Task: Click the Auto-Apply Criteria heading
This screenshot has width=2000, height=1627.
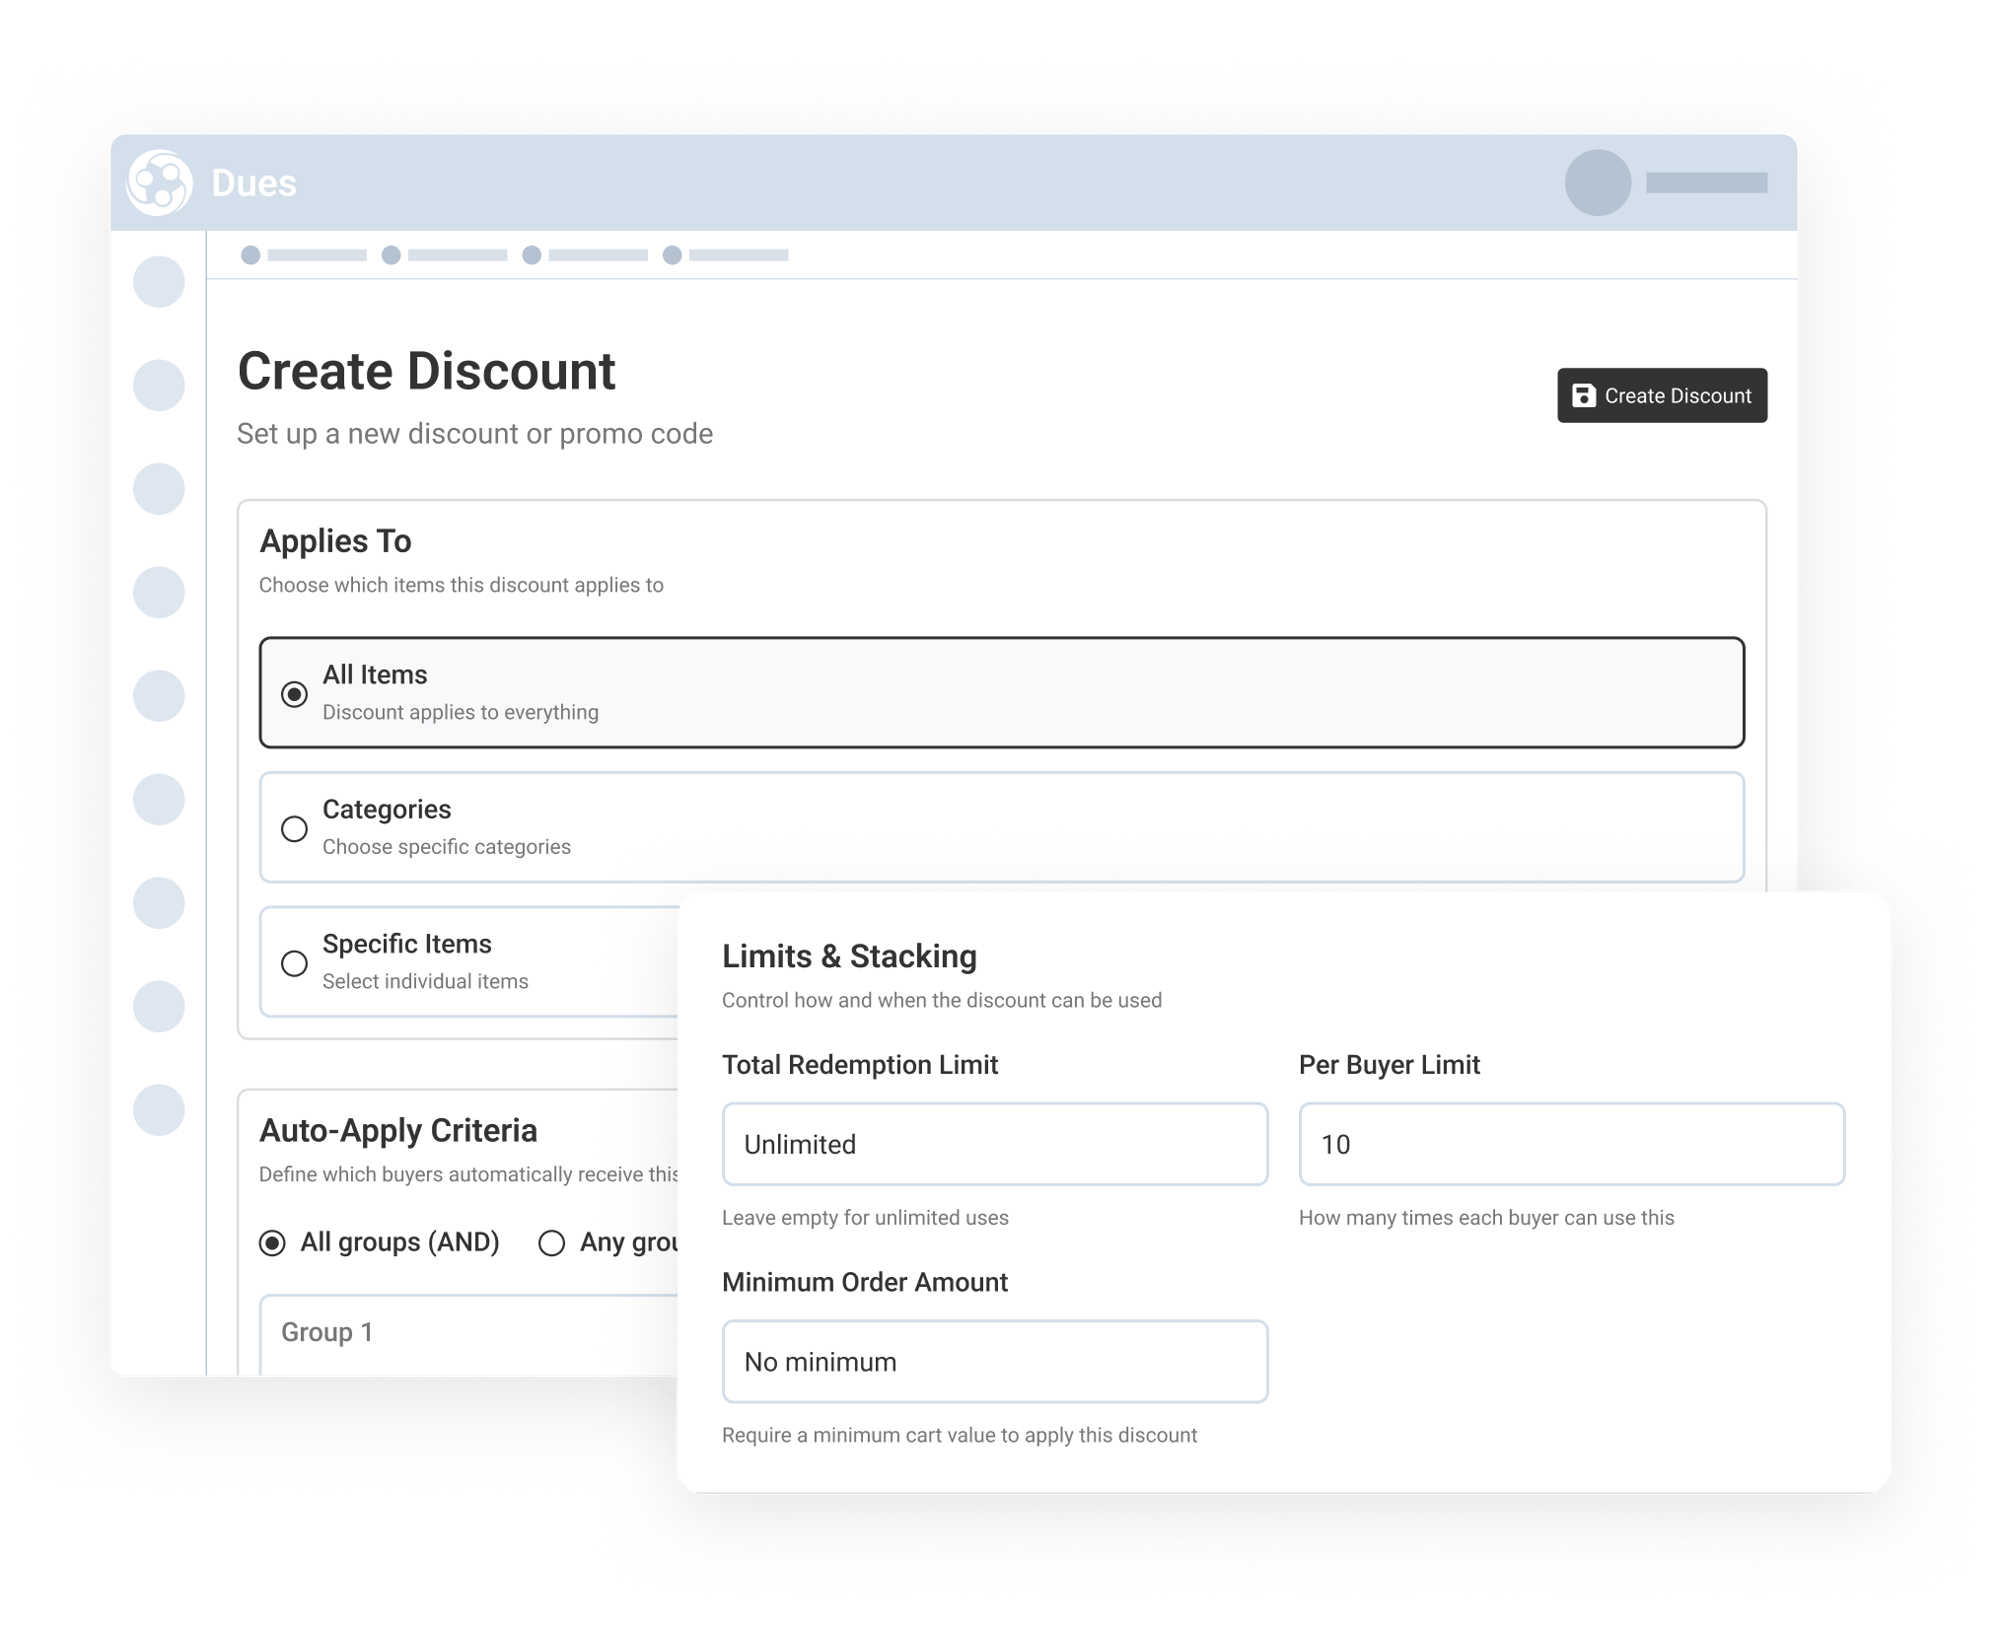Action: click(398, 1130)
